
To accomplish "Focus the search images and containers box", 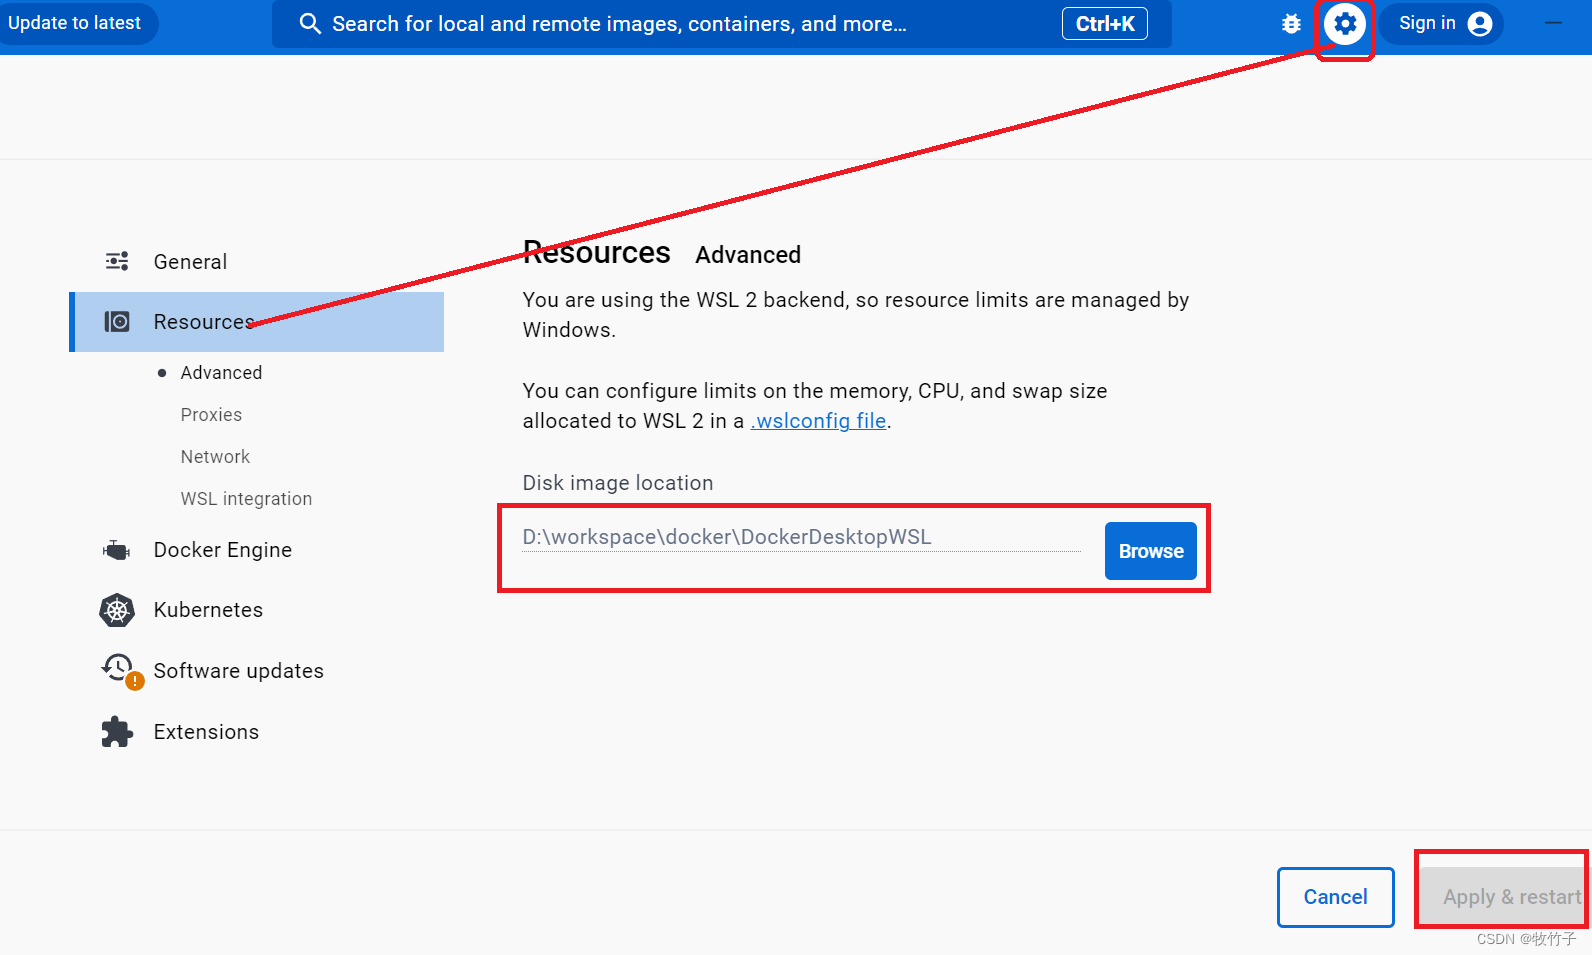I will click(x=721, y=24).
